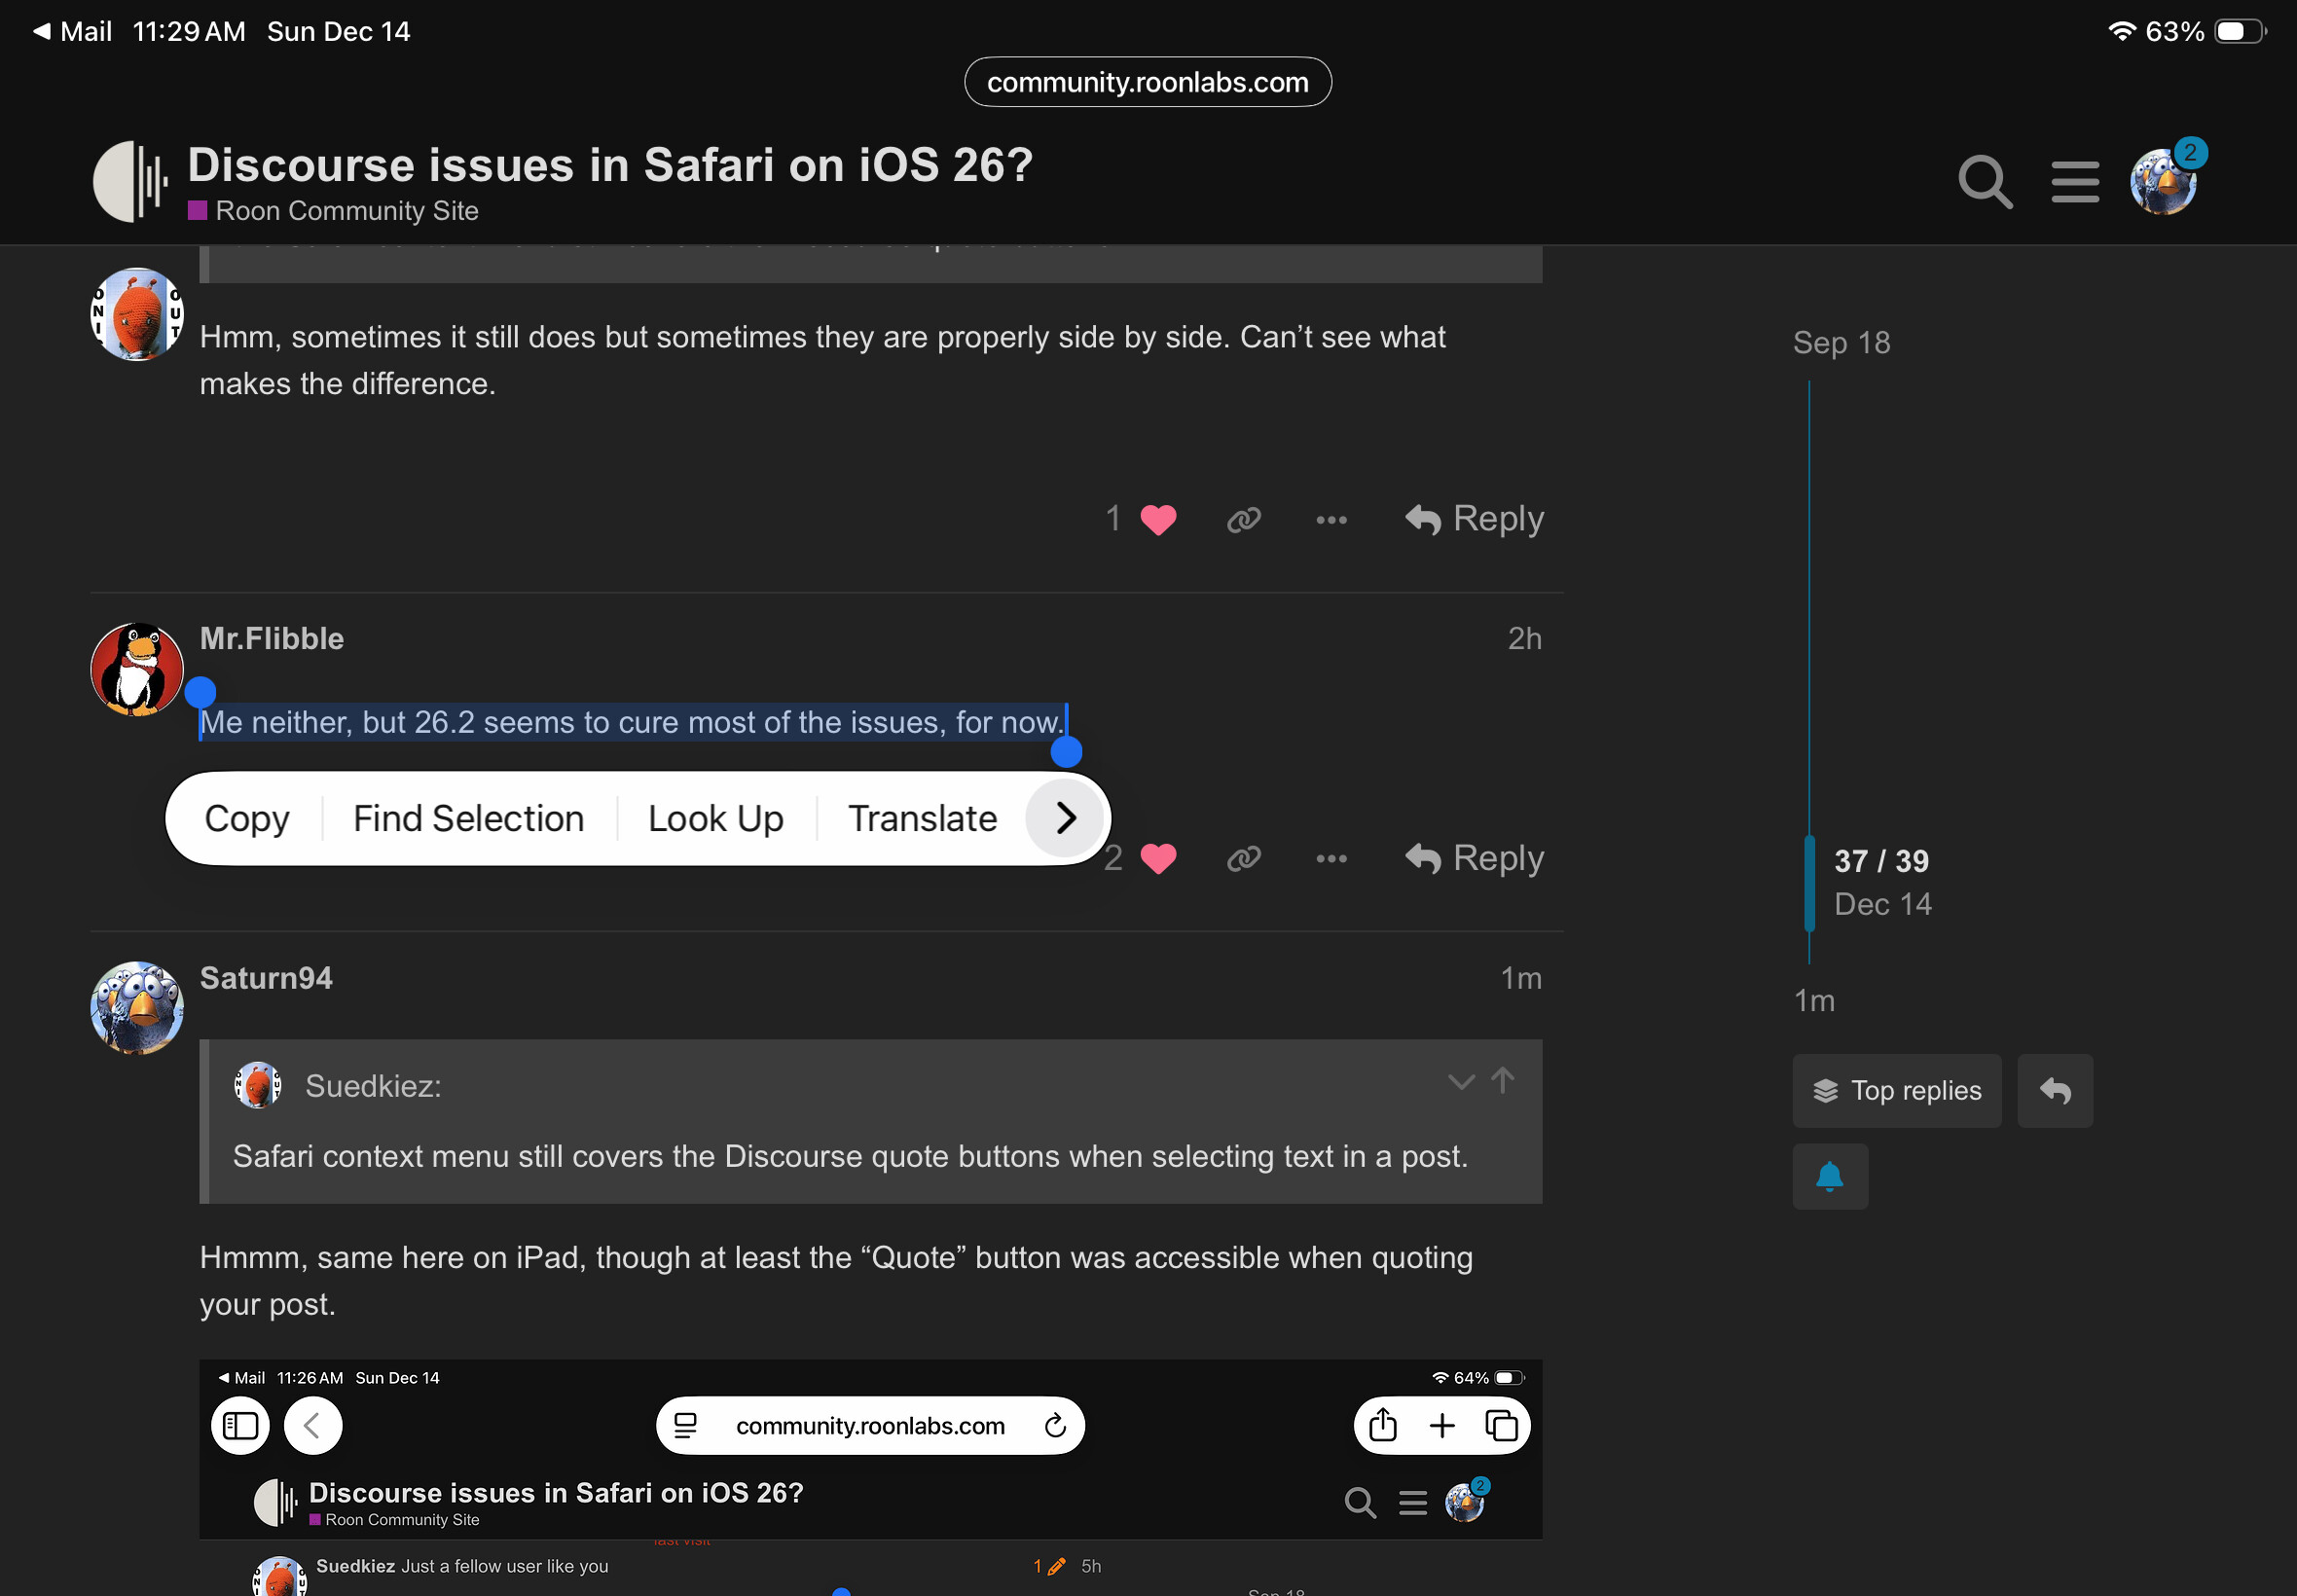This screenshot has height=1596, width=2297.
Task: Expand the Suedkiez quote with chevron
Action: coord(1461,1082)
